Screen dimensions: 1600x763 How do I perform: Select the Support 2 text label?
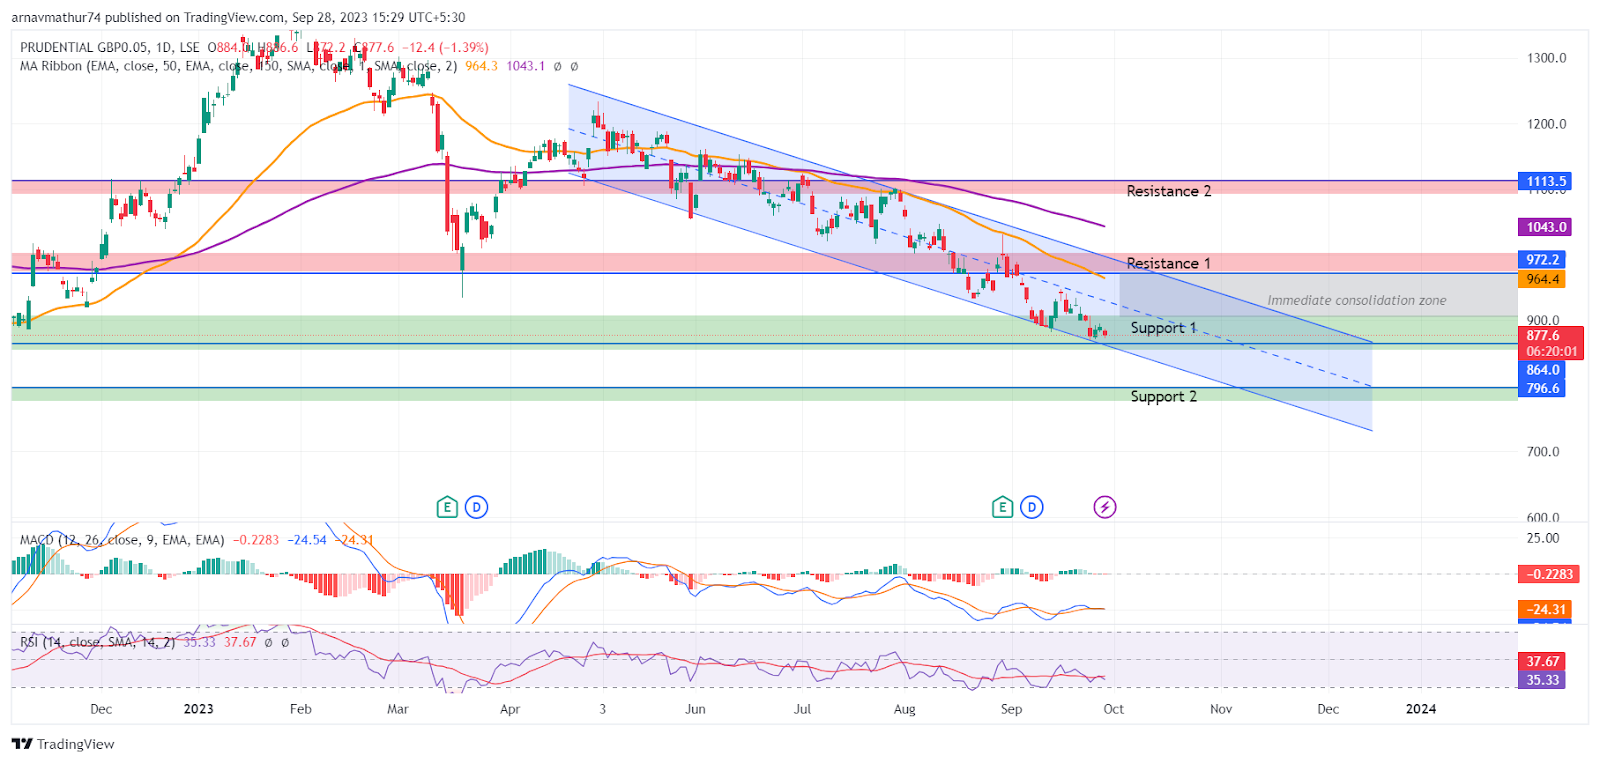(x=1163, y=396)
